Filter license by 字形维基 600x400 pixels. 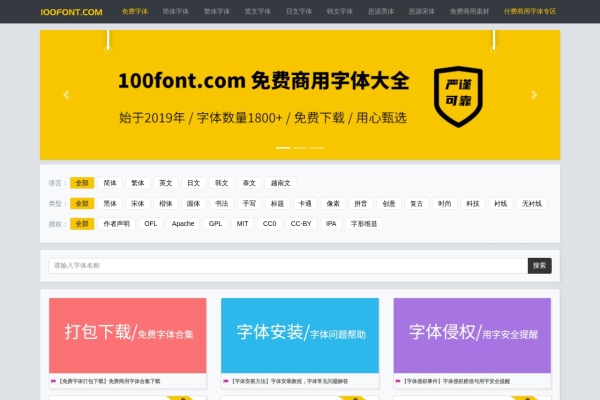coord(364,224)
